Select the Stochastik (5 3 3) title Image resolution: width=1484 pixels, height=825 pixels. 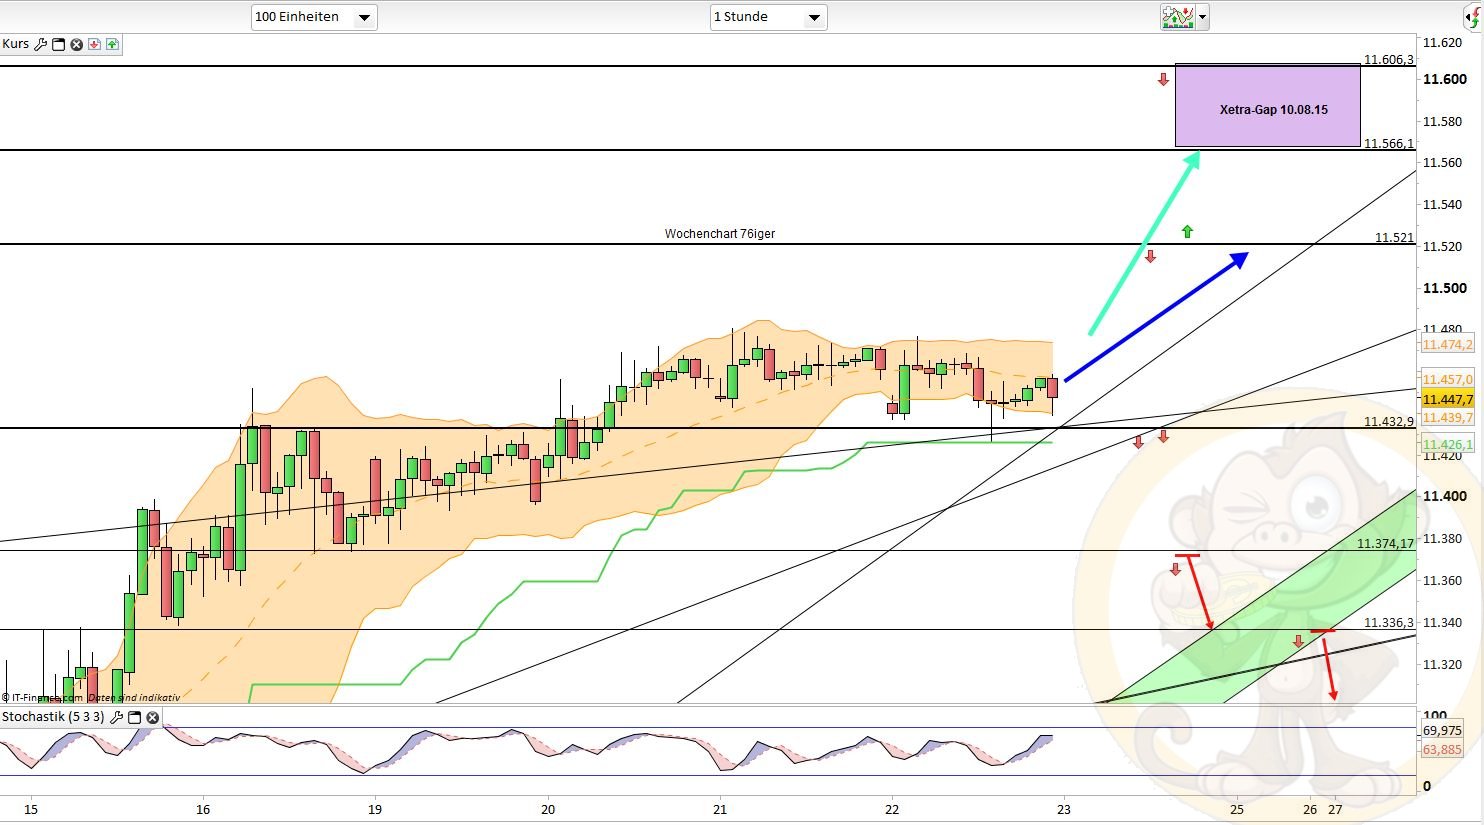(x=53, y=717)
